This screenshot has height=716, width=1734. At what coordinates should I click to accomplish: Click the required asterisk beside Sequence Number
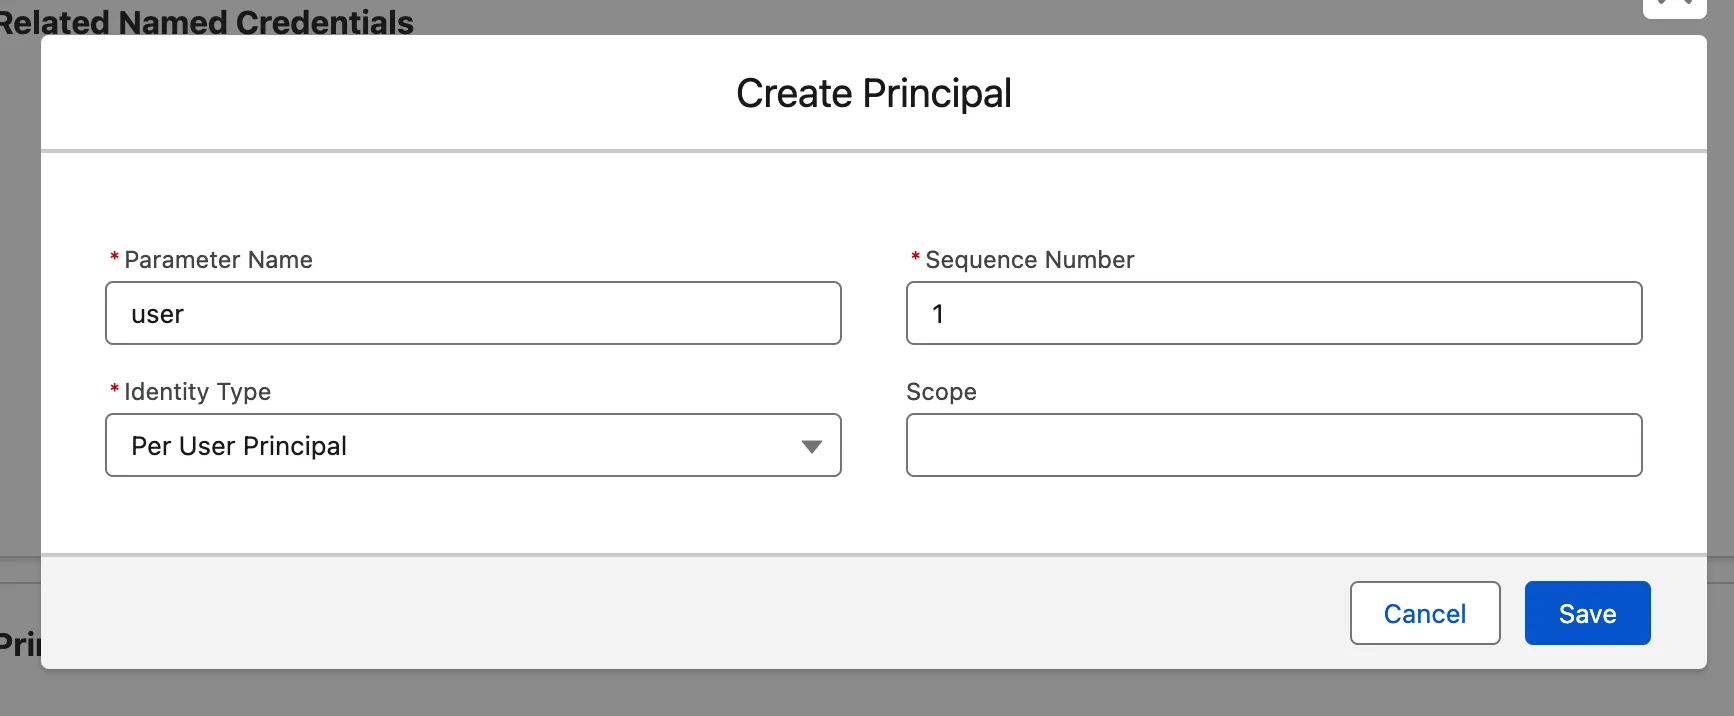[915, 259]
